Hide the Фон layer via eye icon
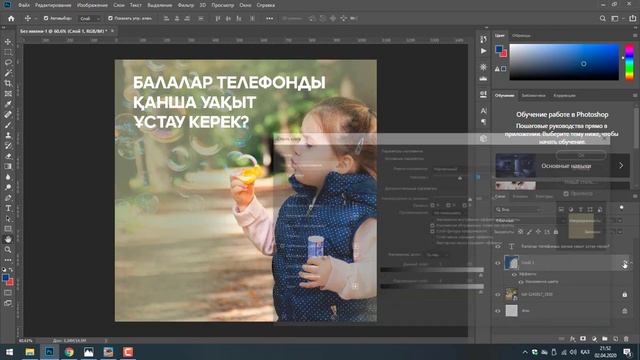640x360 pixels. [x=498, y=311]
